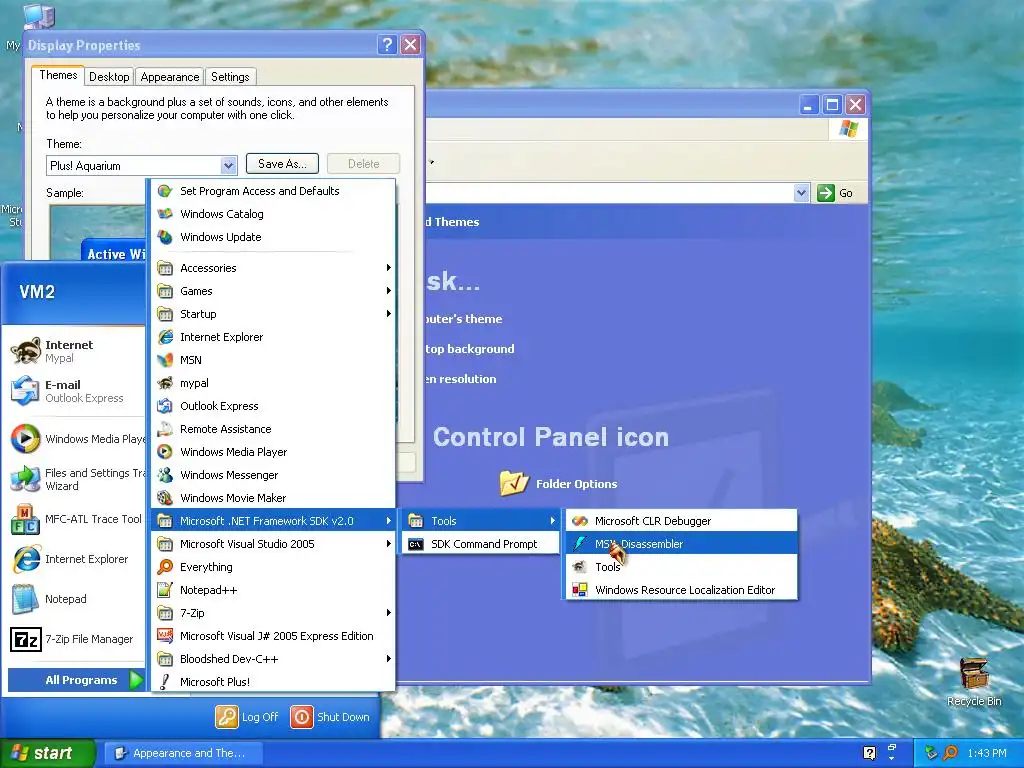Open Windows Messenger
The width and height of the screenshot is (1024, 768).
[273, 475]
